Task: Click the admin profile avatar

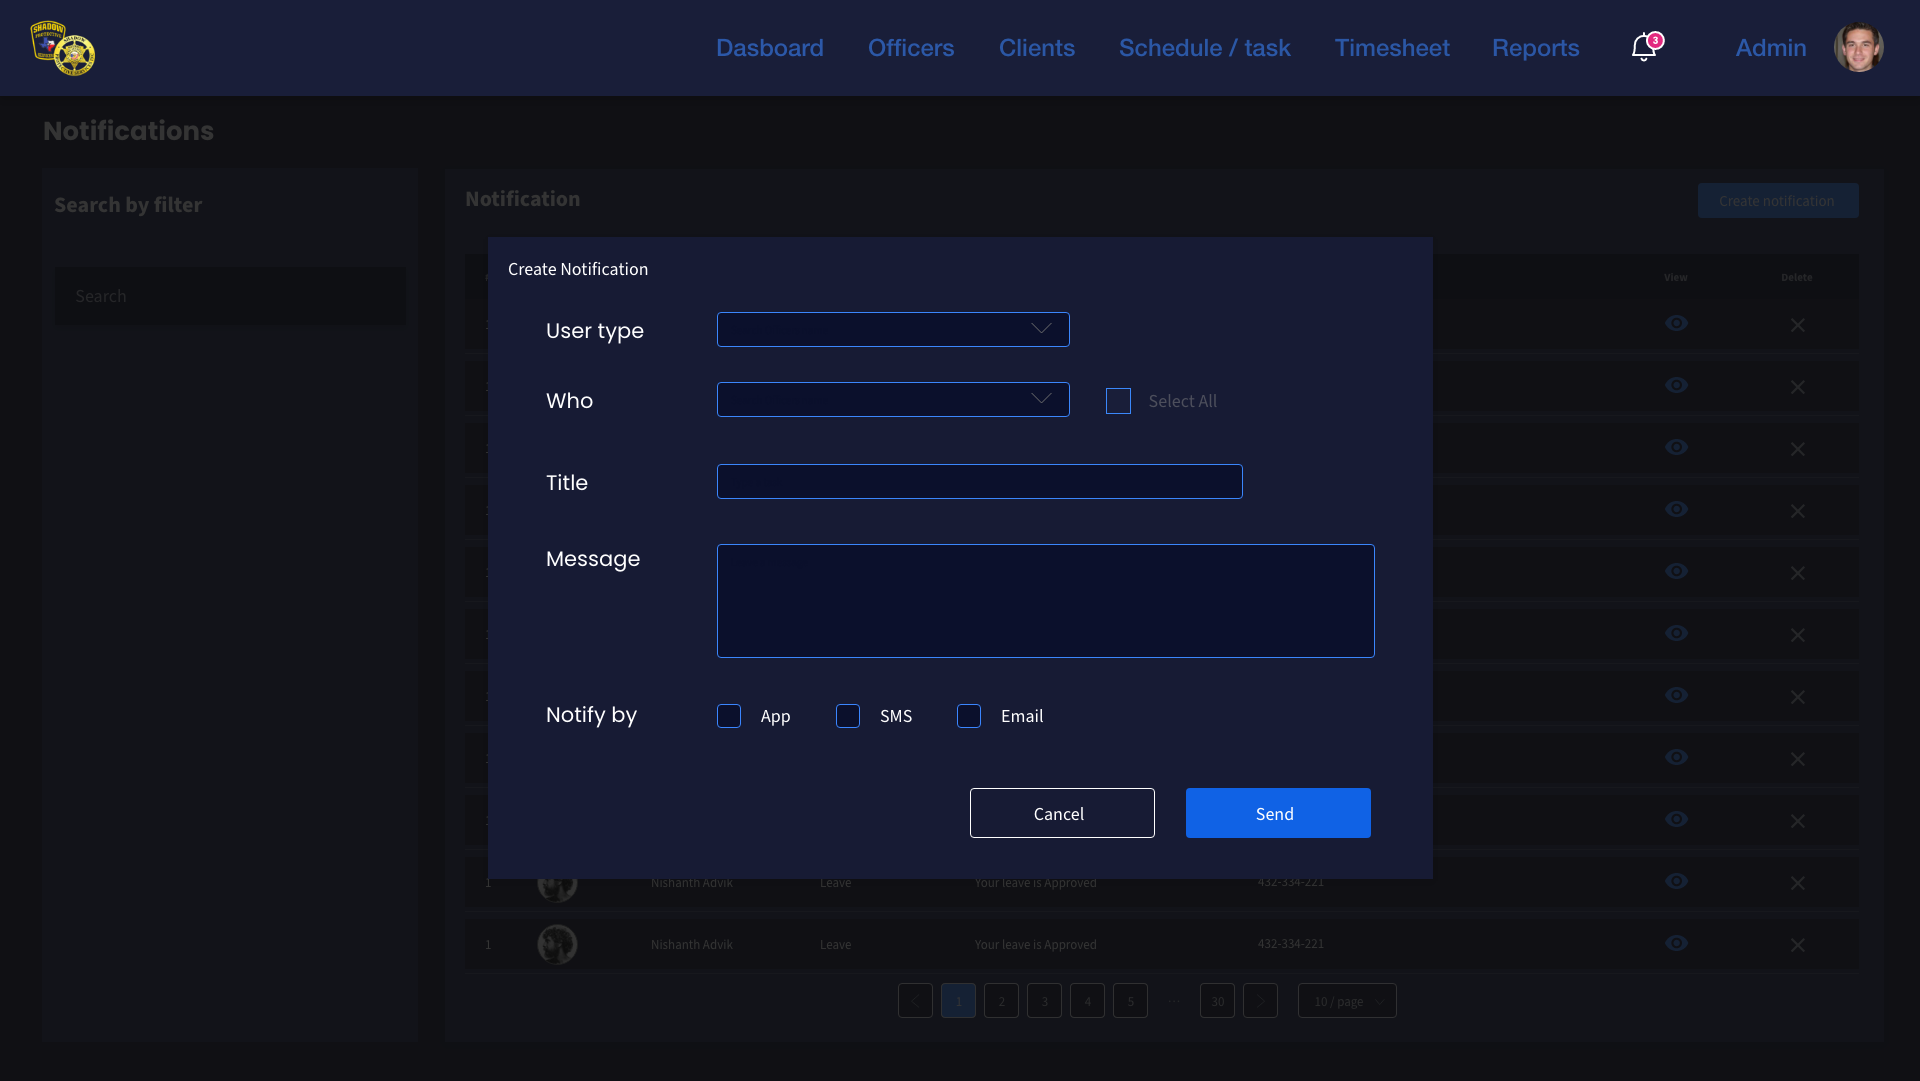Action: [x=1858, y=48]
